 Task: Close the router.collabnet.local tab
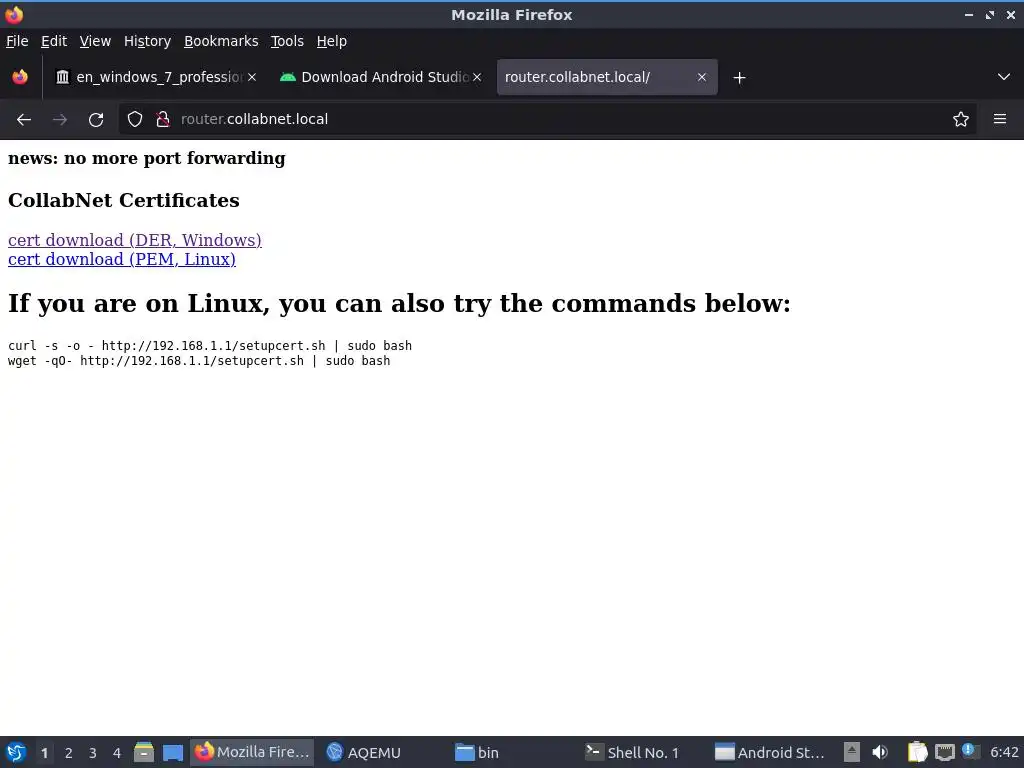[701, 77]
